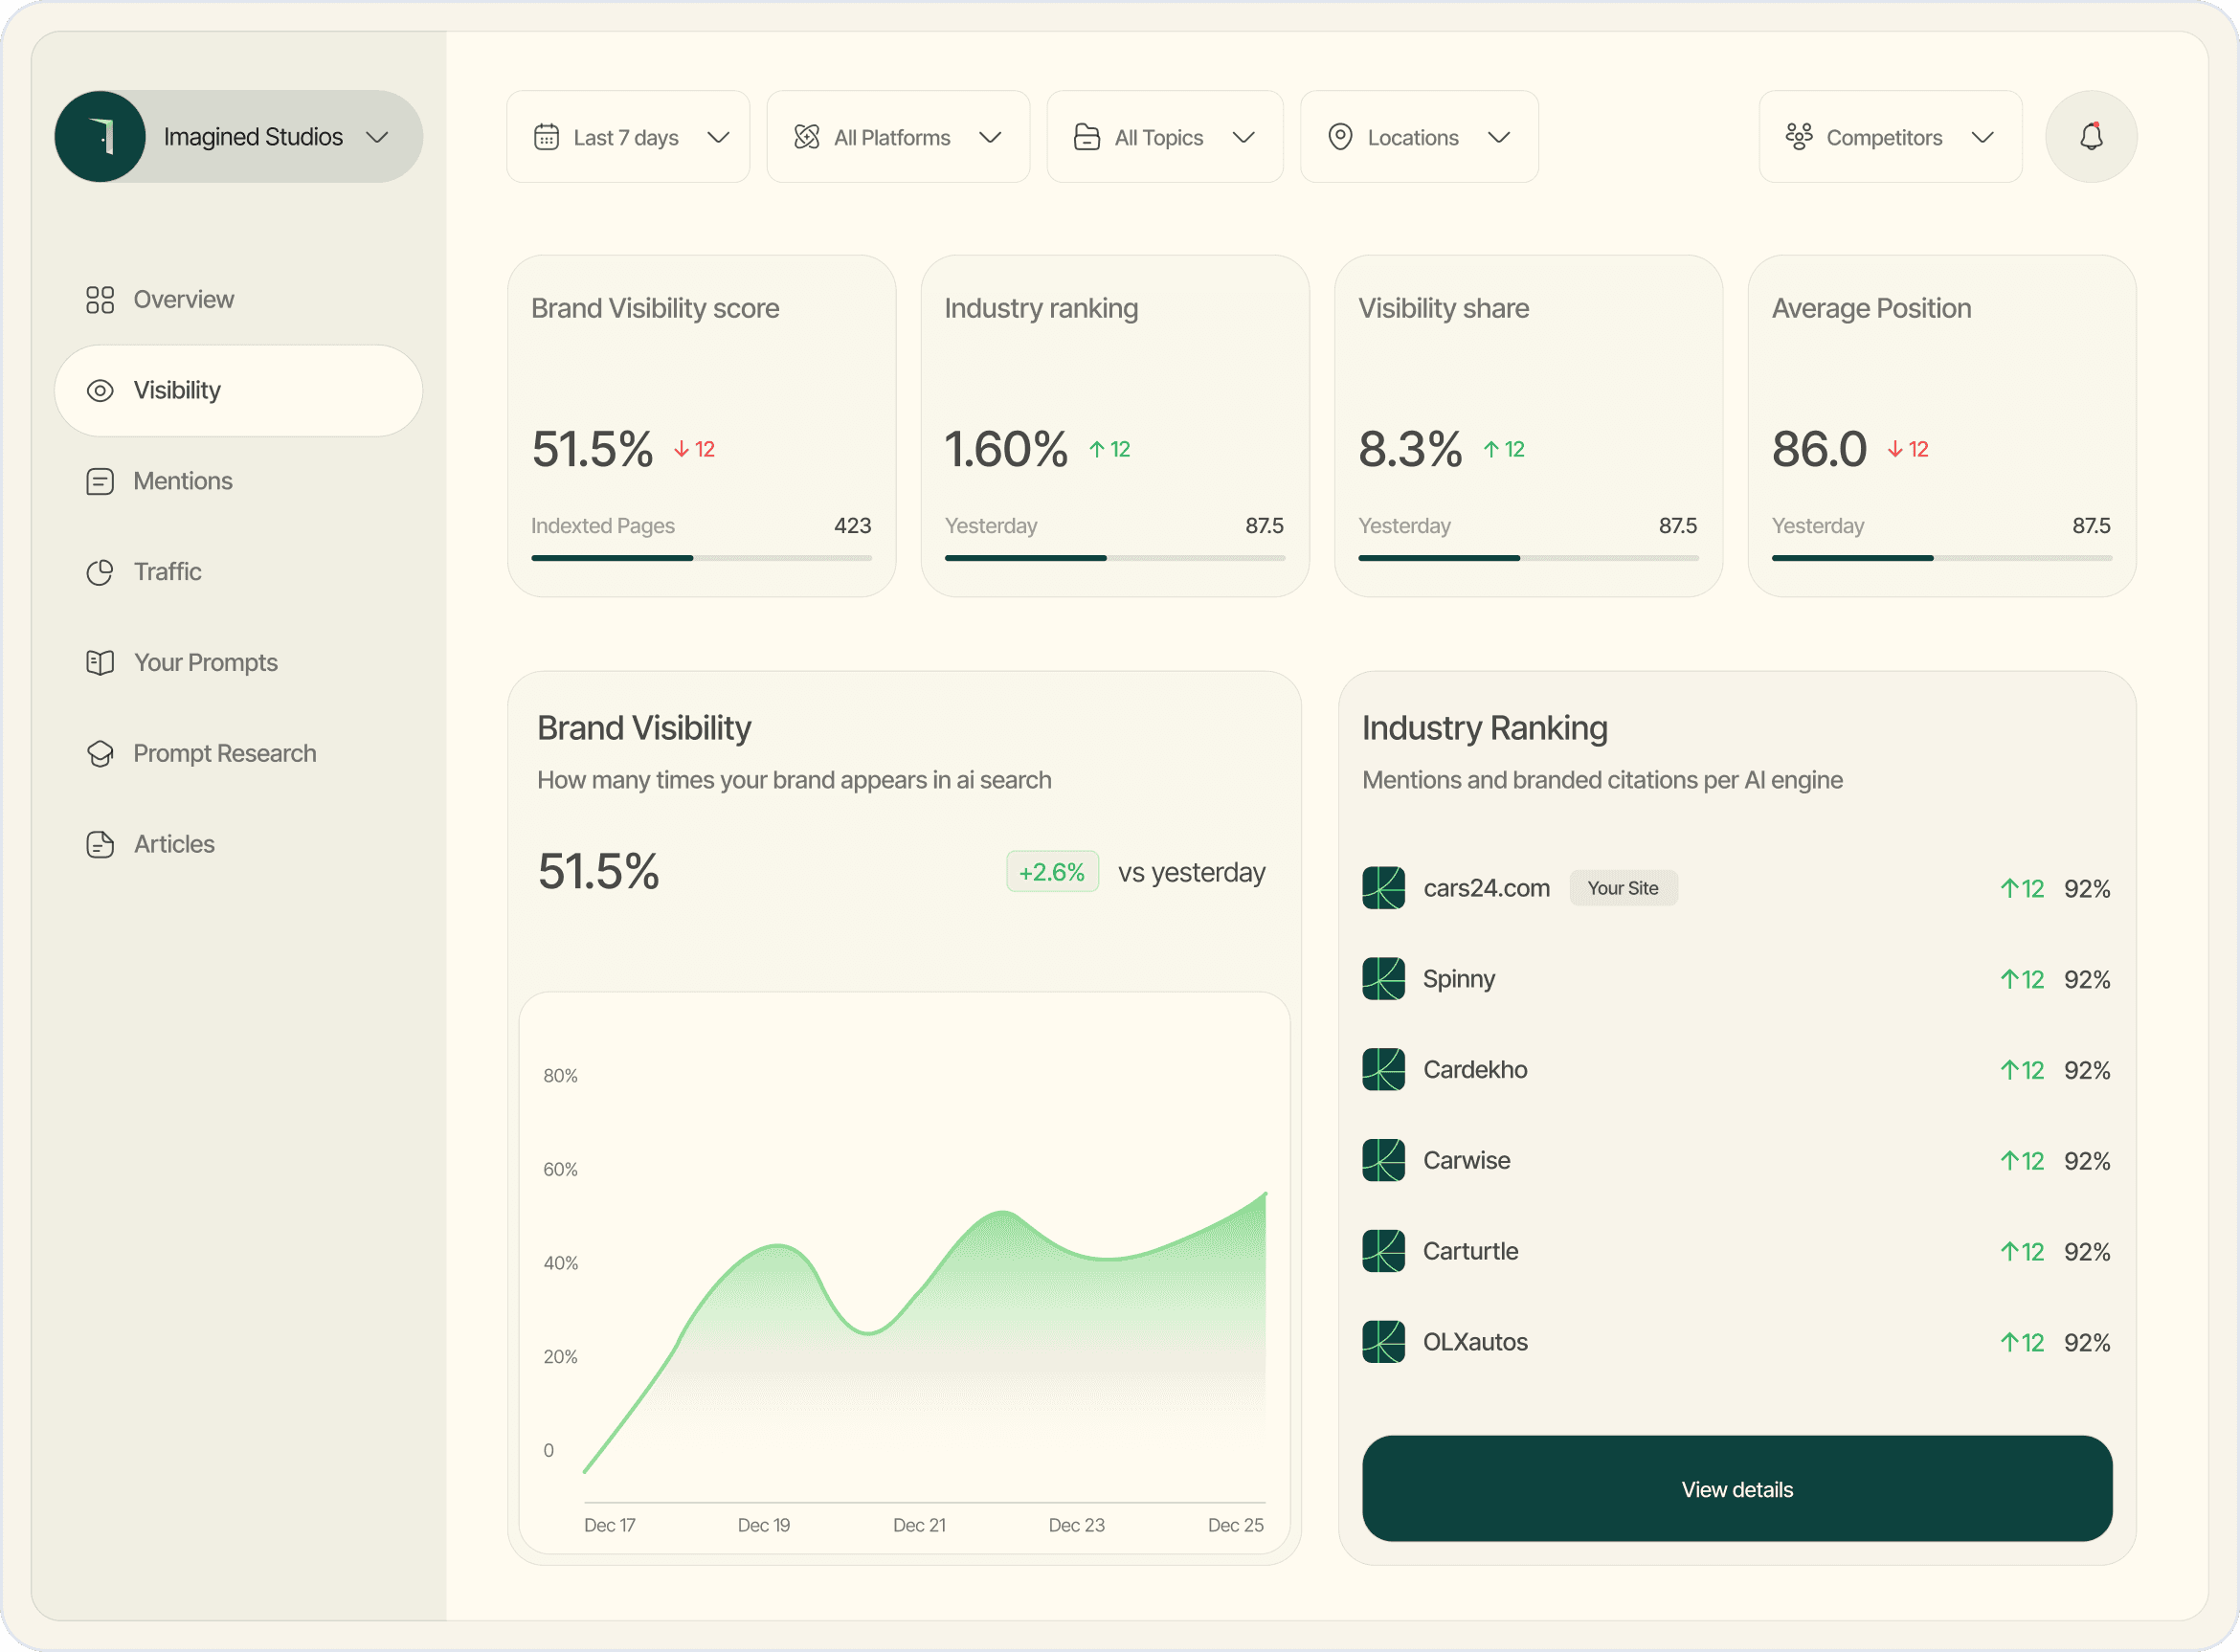Click the cars24.com brand logo

click(x=1382, y=888)
